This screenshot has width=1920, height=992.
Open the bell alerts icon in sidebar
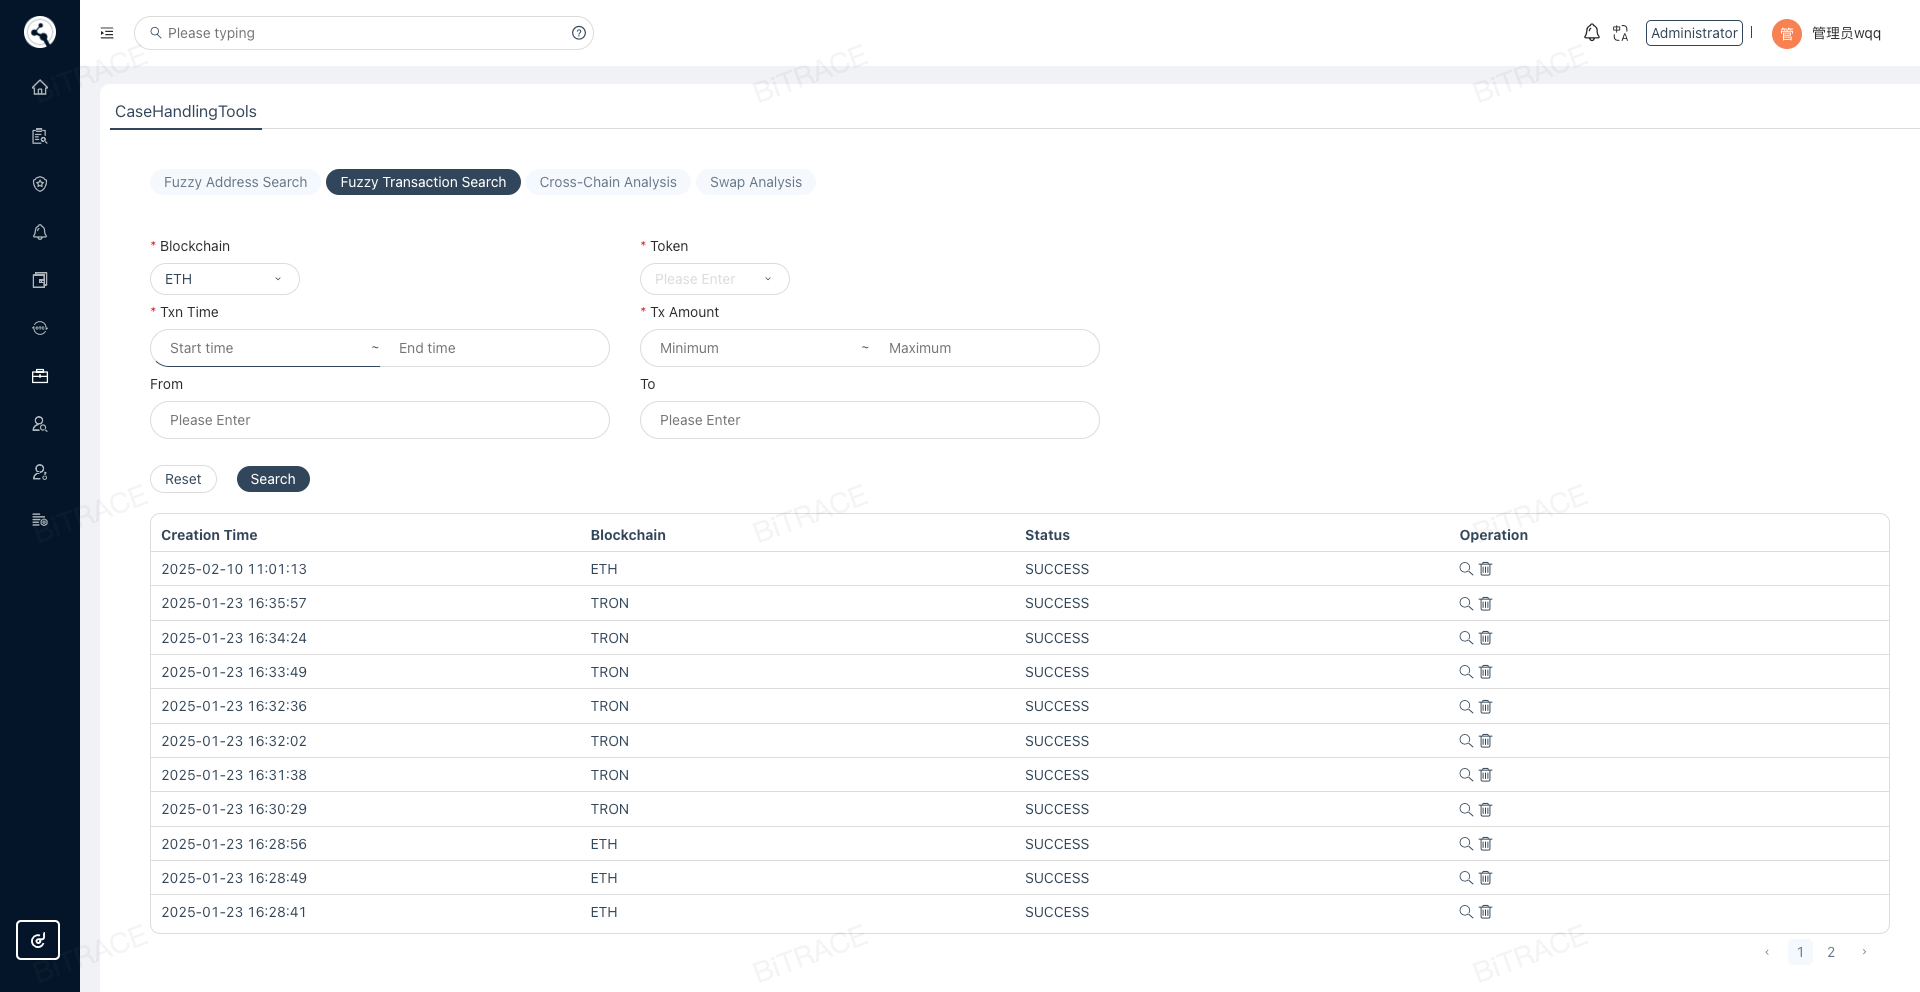point(40,232)
